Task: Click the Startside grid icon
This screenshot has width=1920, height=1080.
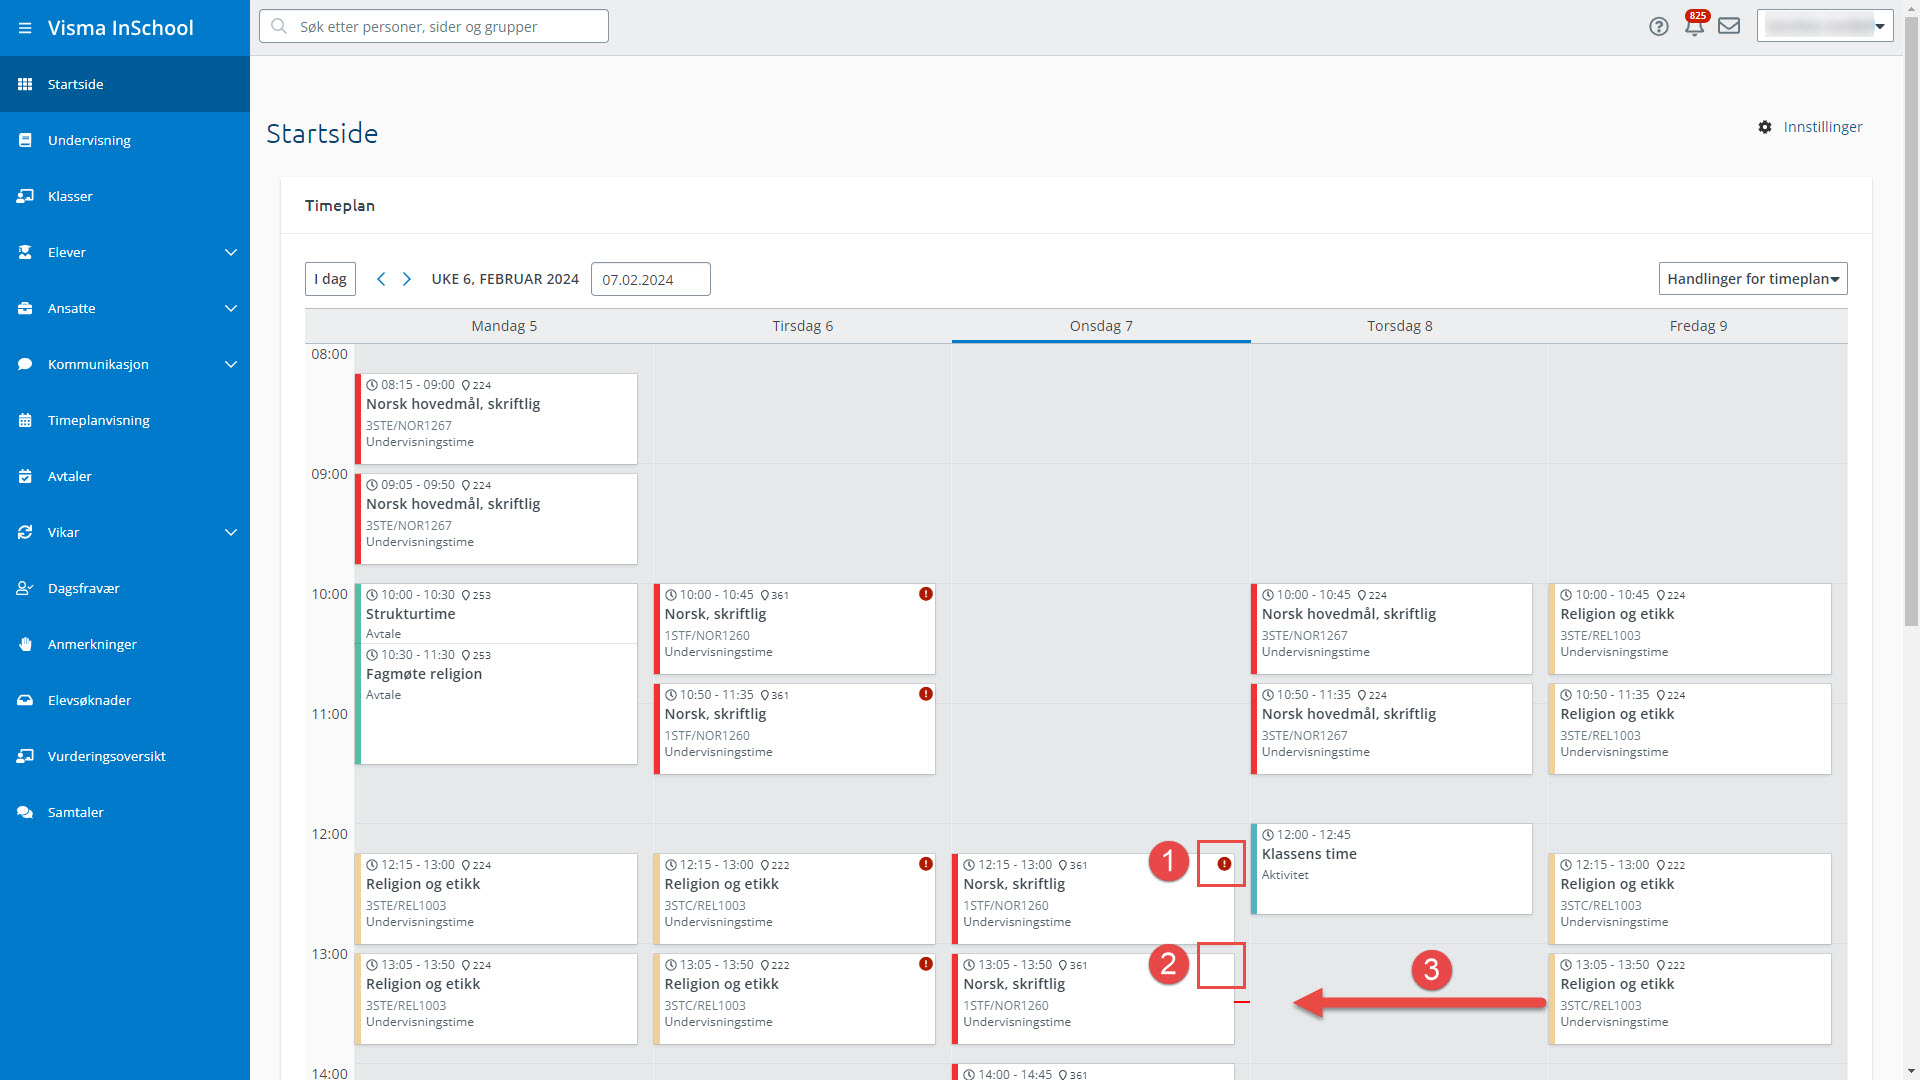Action: point(25,84)
